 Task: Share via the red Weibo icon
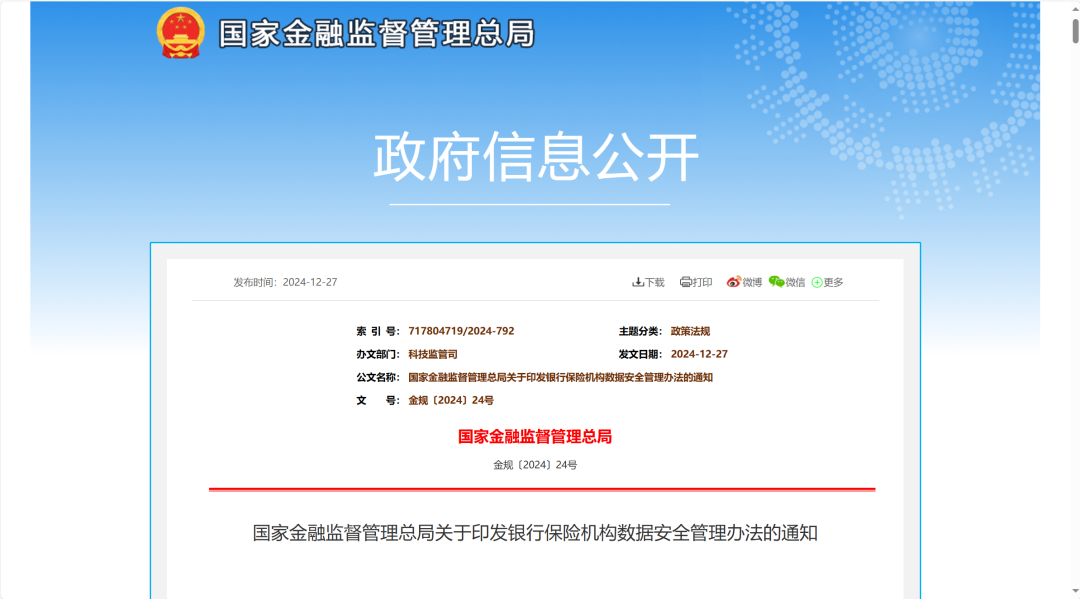coord(734,282)
